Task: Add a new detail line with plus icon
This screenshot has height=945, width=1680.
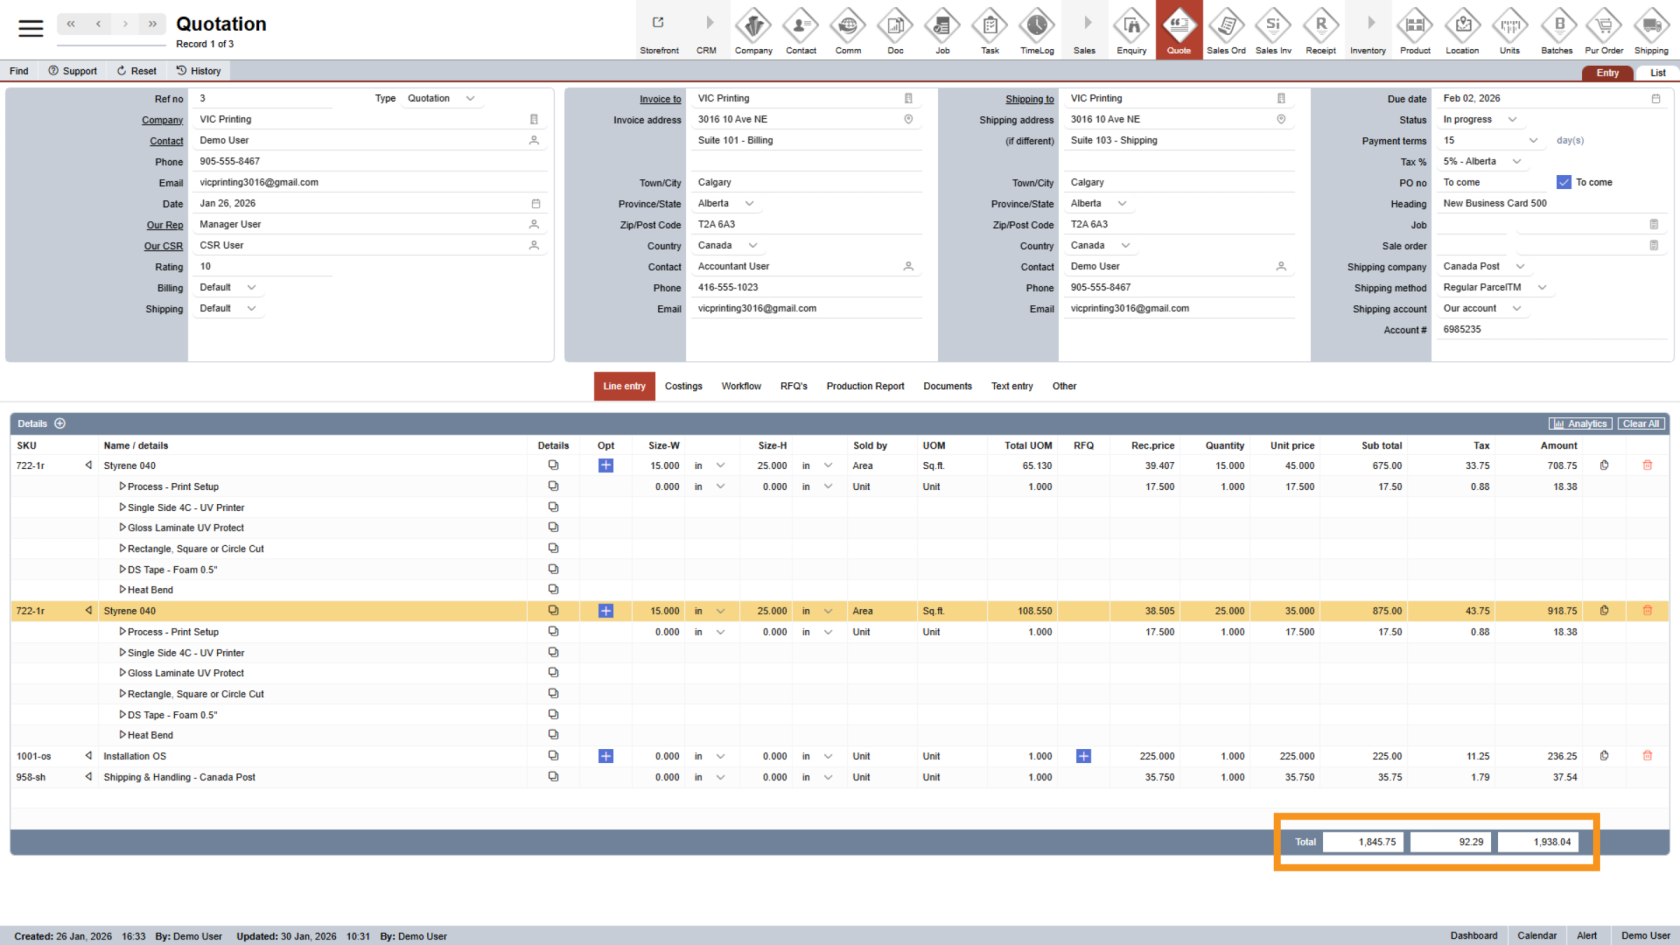Action: 60,424
